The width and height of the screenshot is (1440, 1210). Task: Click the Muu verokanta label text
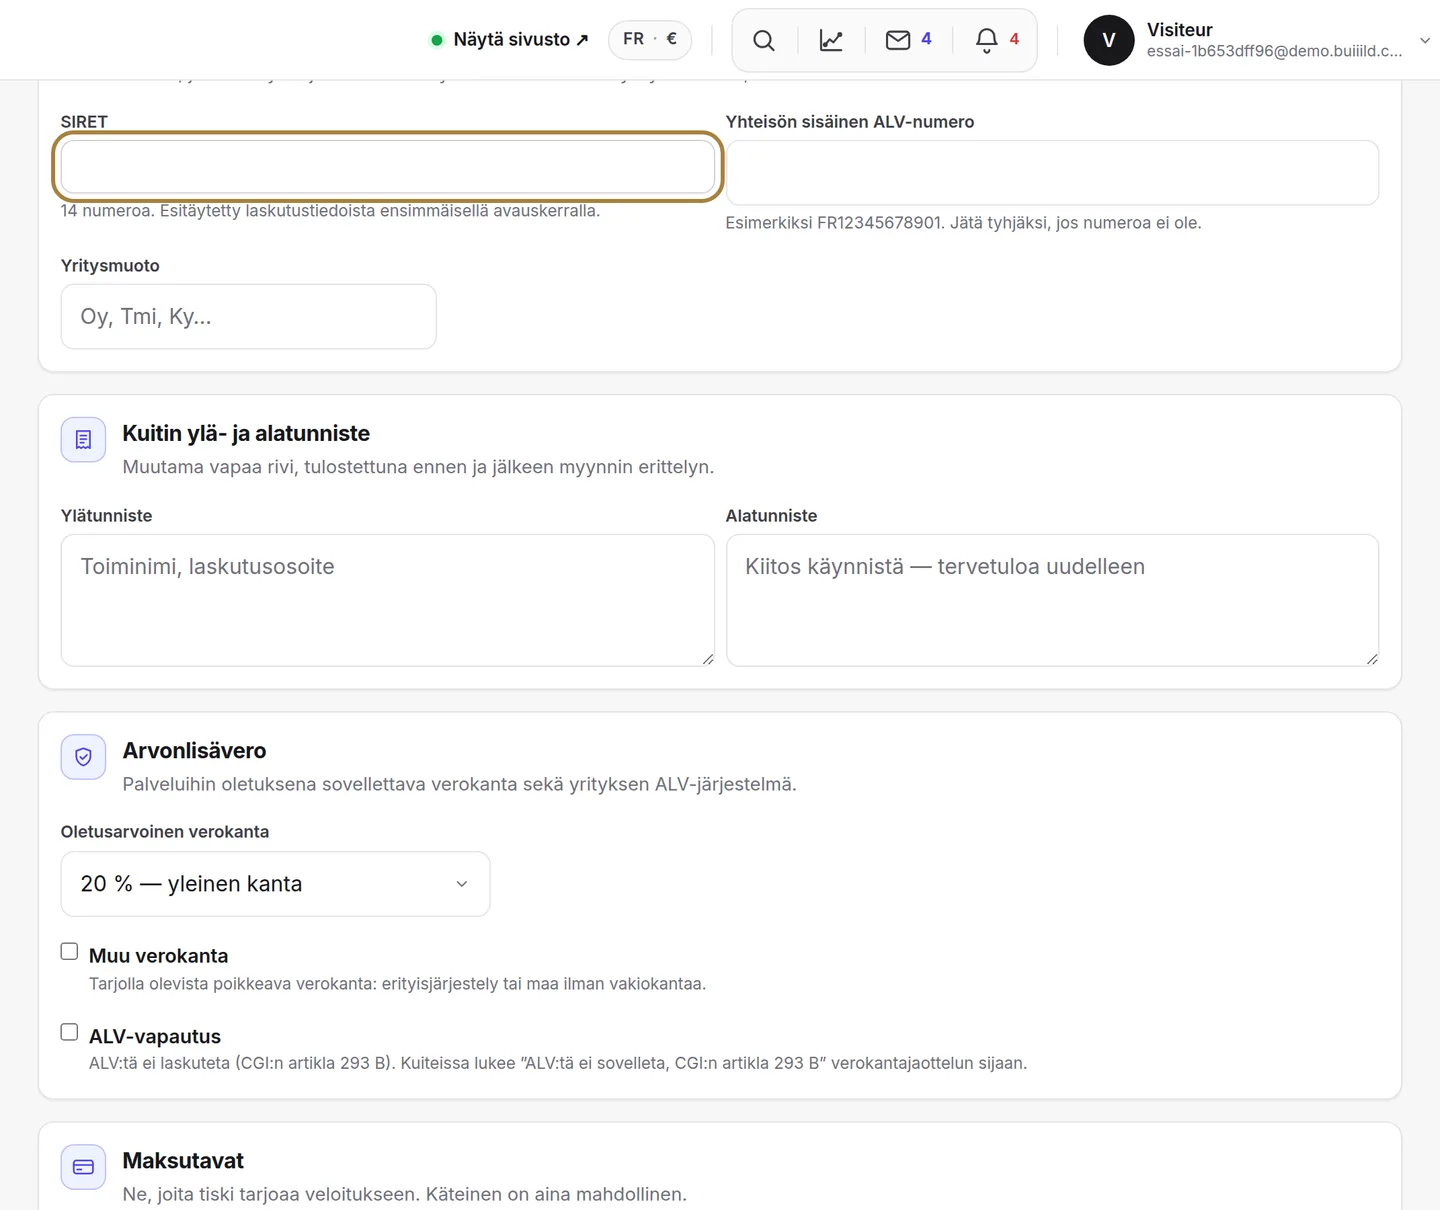158,956
